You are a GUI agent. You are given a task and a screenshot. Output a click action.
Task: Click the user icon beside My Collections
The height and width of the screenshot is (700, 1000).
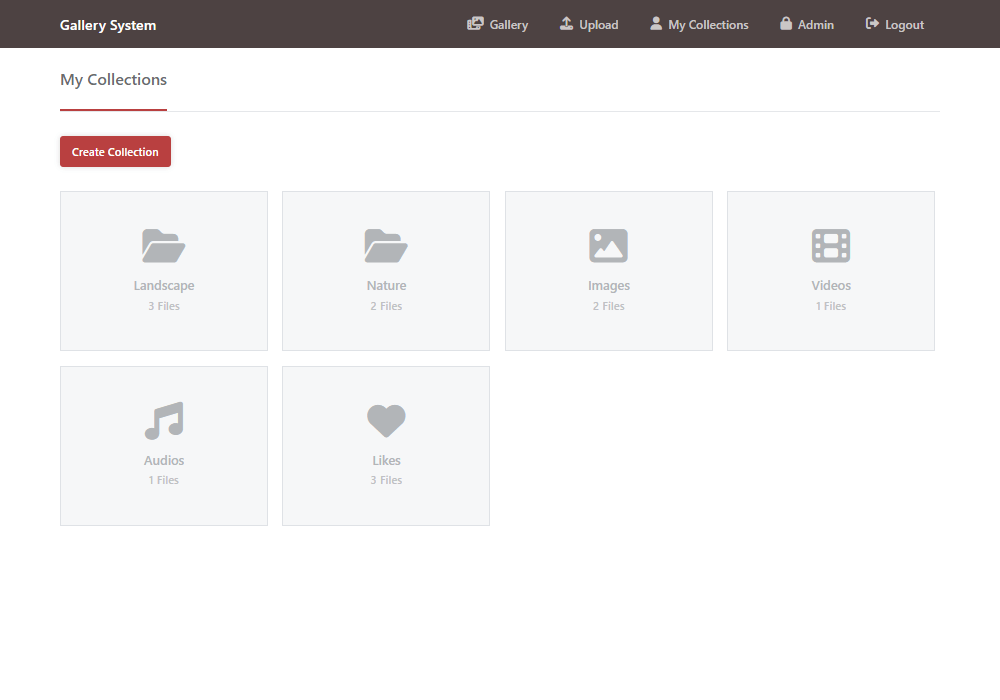click(656, 24)
